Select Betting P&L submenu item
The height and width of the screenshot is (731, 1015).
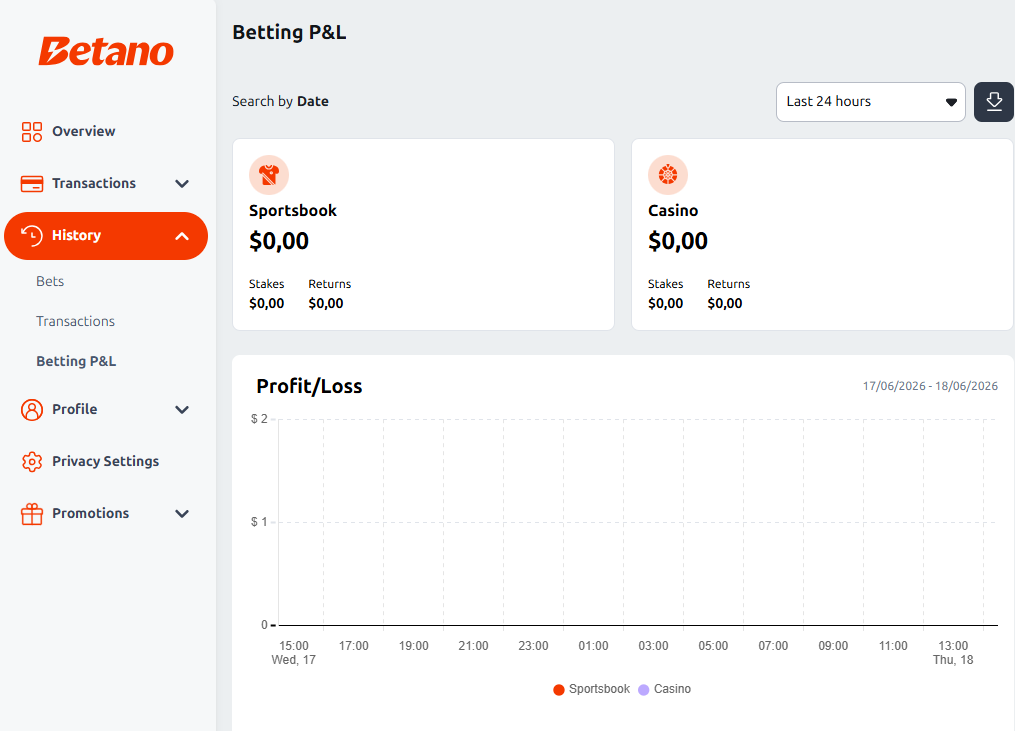(76, 361)
